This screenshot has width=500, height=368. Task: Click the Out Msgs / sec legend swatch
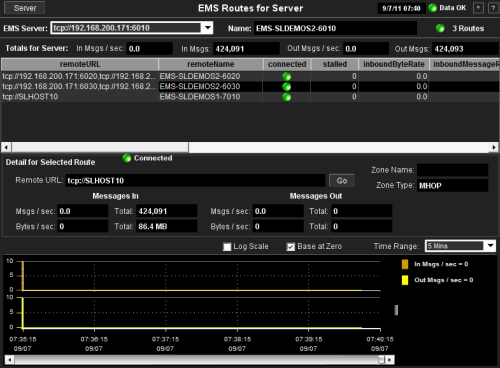click(x=405, y=280)
